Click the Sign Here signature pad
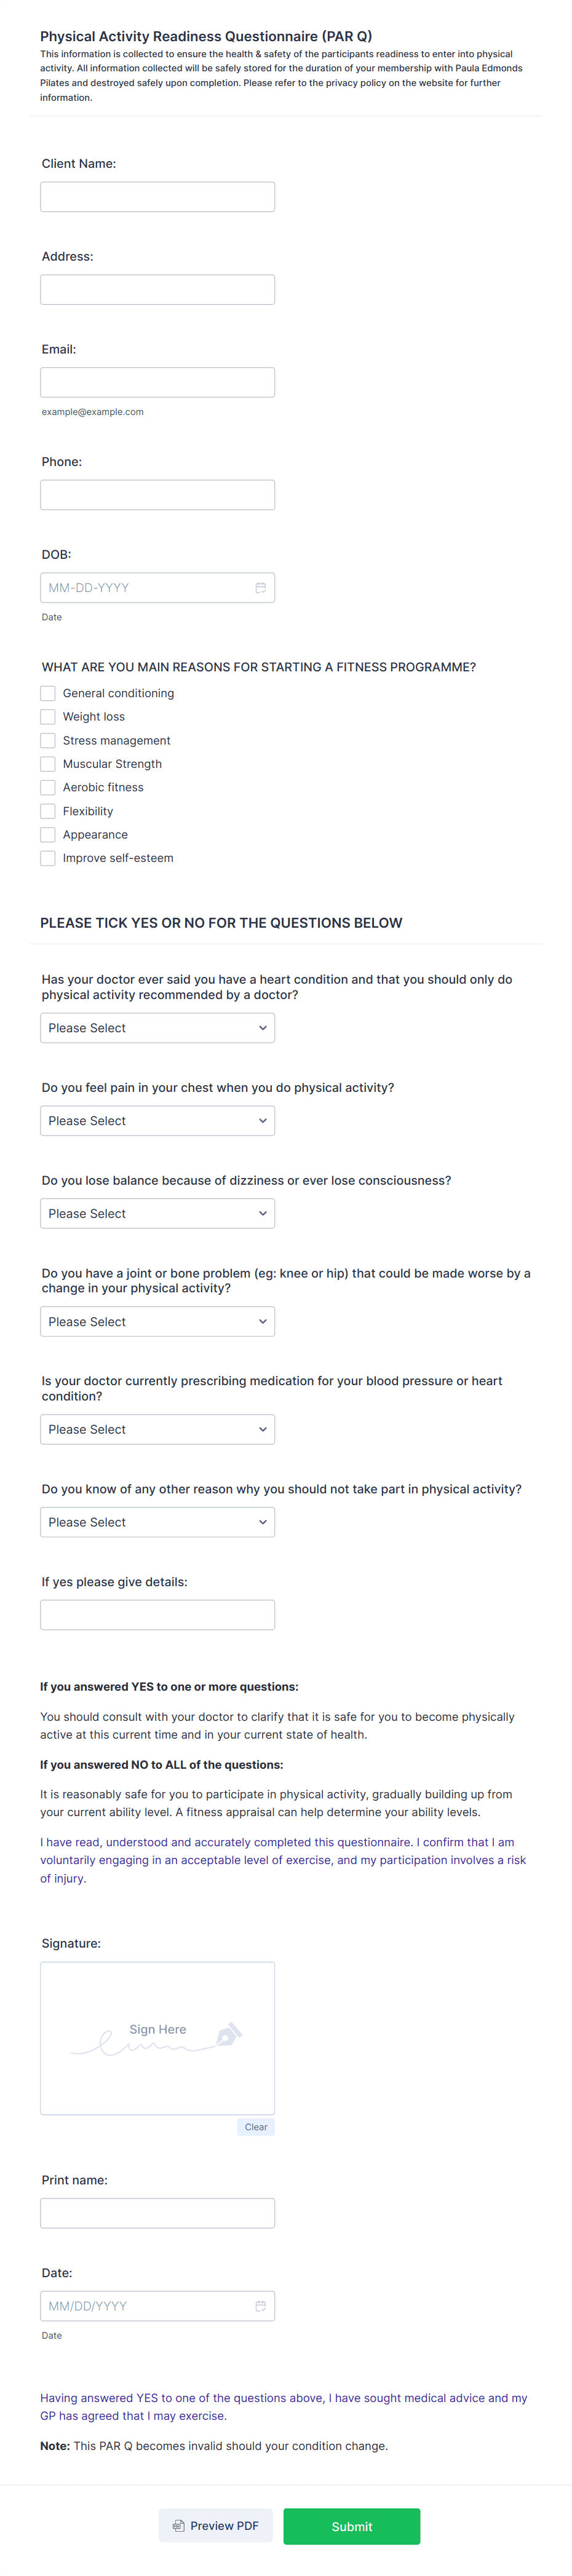Screen dimensions: 572x2576 (x=157, y=2038)
